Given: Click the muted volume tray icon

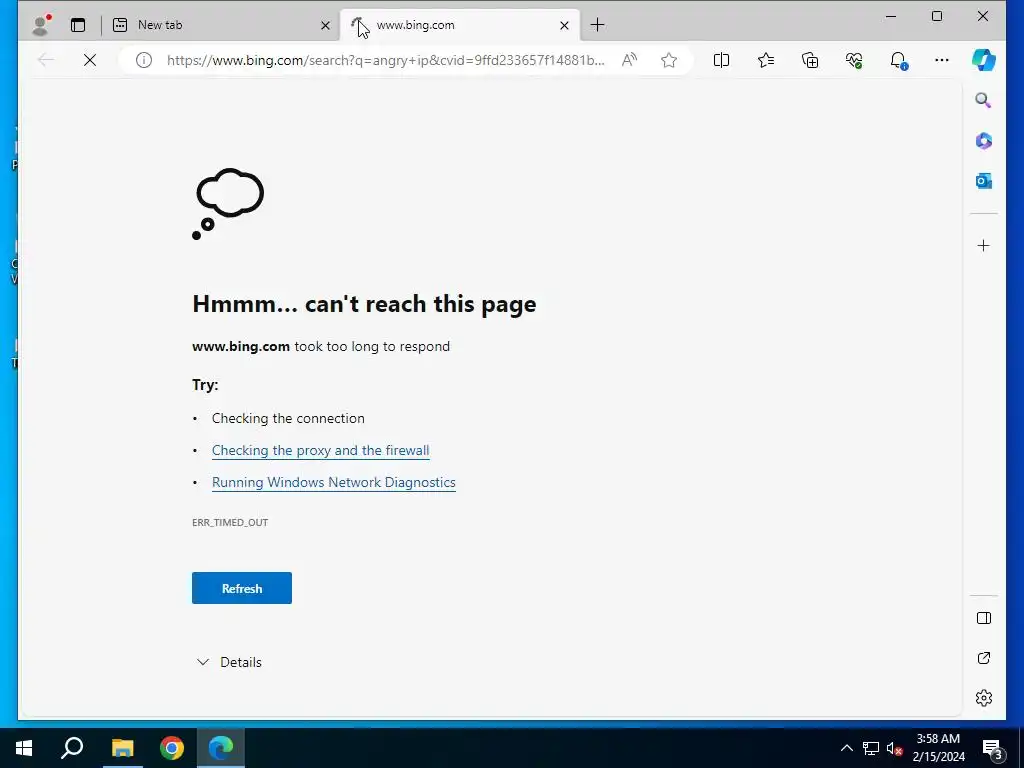Looking at the screenshot, I should click(894, 748).
